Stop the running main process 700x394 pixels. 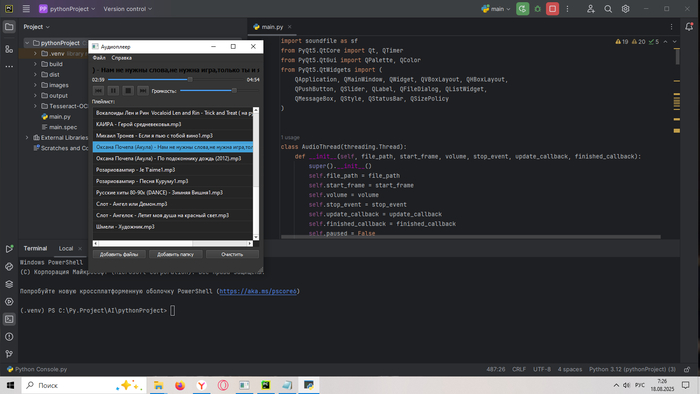pos(552,9)
